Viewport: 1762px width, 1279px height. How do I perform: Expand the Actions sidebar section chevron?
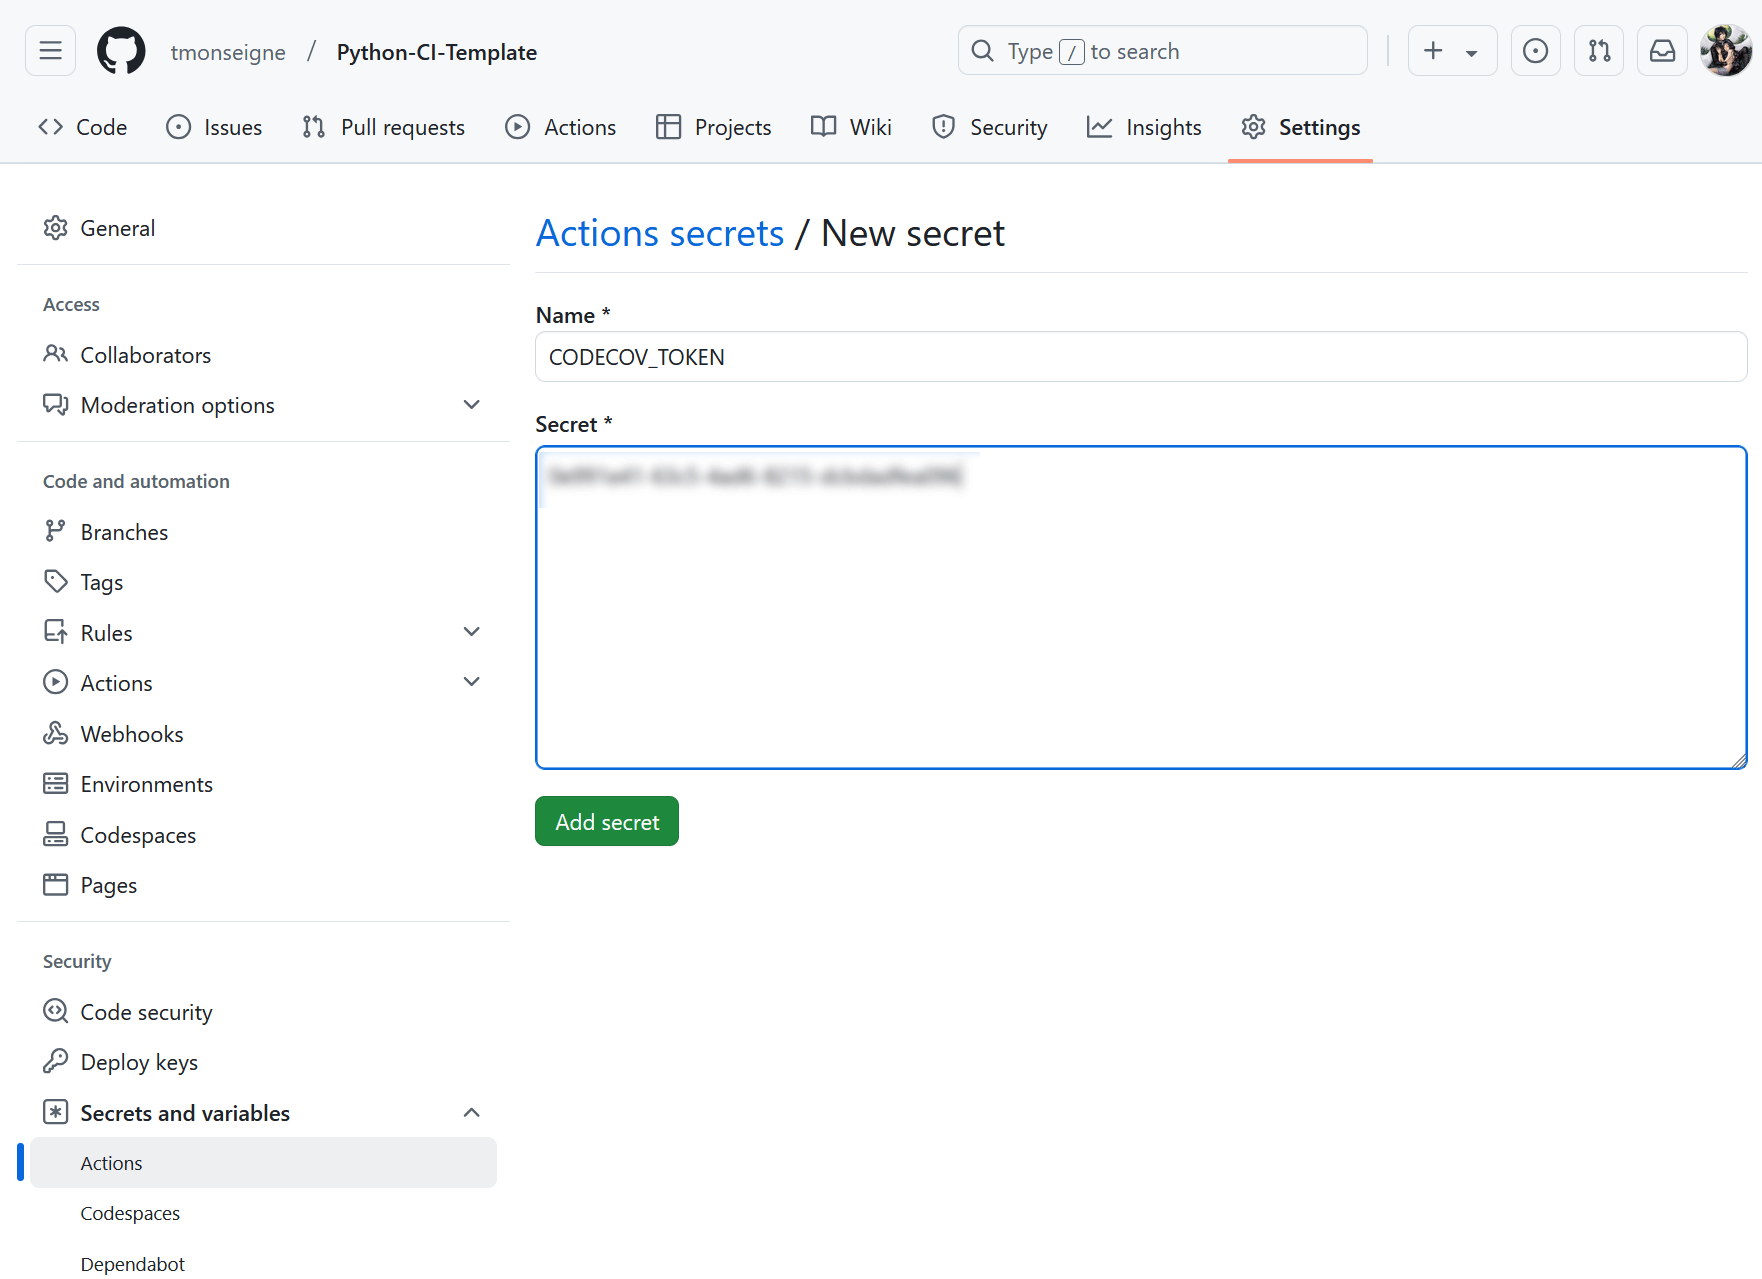pos(472,682)
